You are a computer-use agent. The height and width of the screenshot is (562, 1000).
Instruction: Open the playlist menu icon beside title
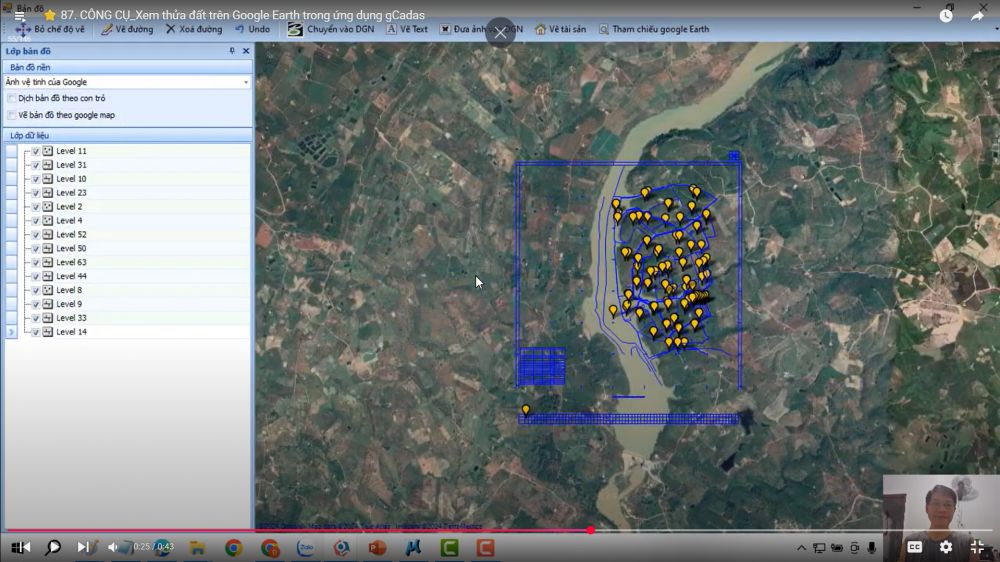pyautogui.click(x=20, y=16)
